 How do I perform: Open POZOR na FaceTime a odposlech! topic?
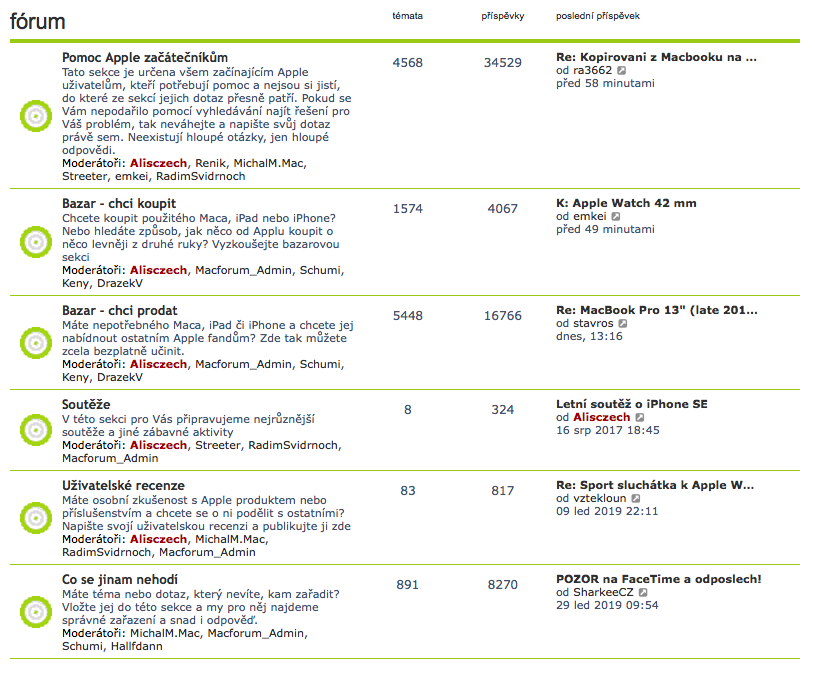click(x=658, y=579)
